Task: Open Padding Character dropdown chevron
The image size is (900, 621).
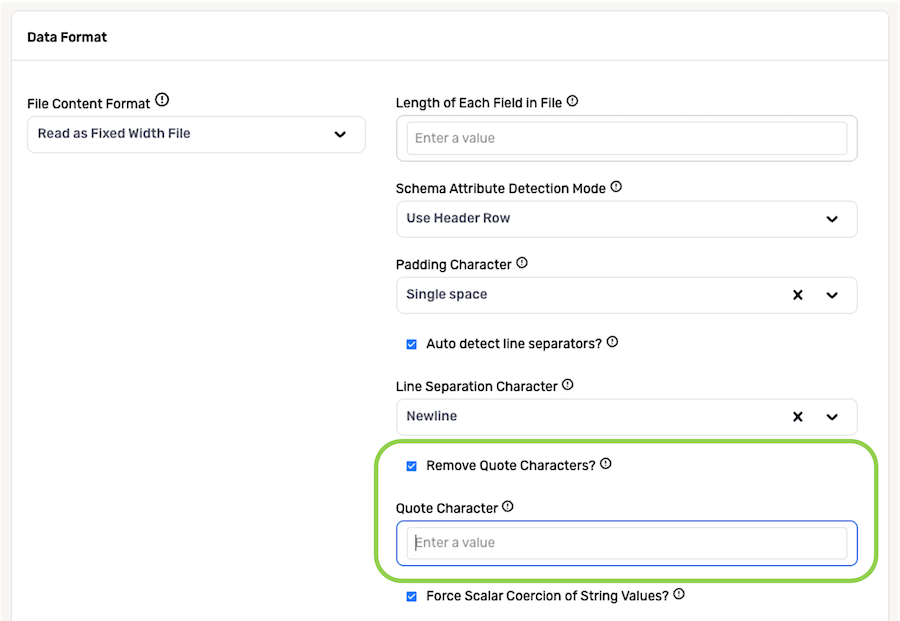Action: pyautogui.click(x=832, y=295)
